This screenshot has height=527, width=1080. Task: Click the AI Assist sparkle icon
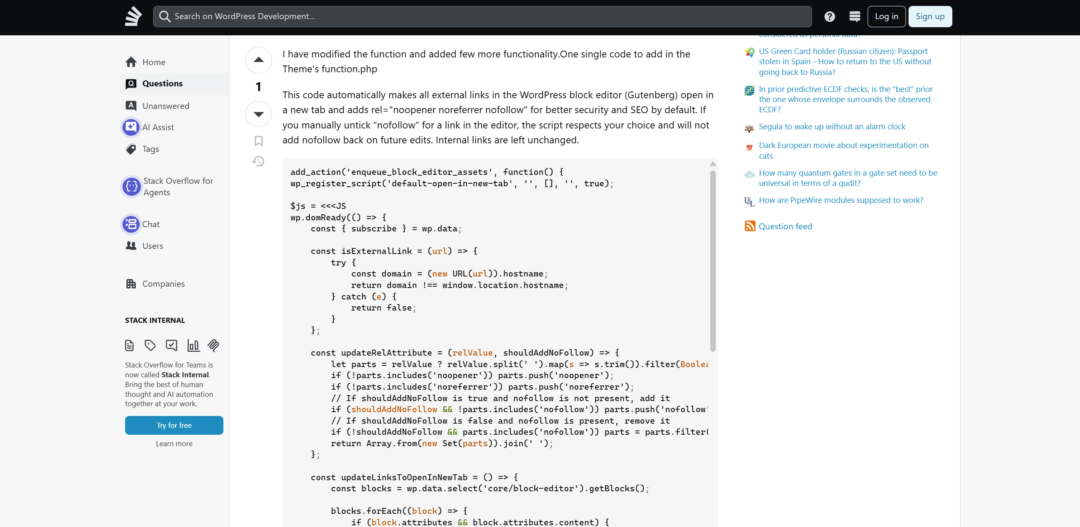coord(131,127)
